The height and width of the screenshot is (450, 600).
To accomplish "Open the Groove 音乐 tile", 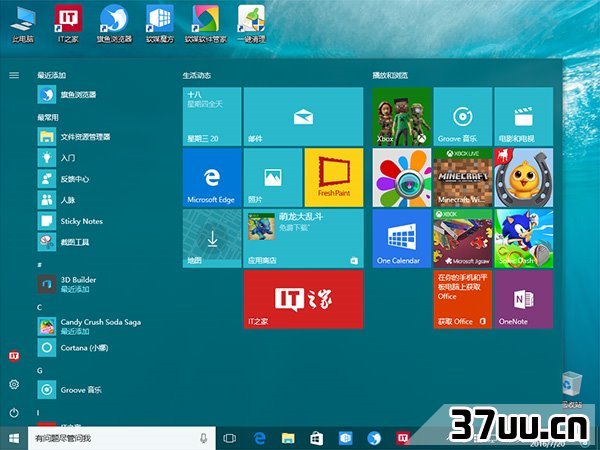I will 463,116.
